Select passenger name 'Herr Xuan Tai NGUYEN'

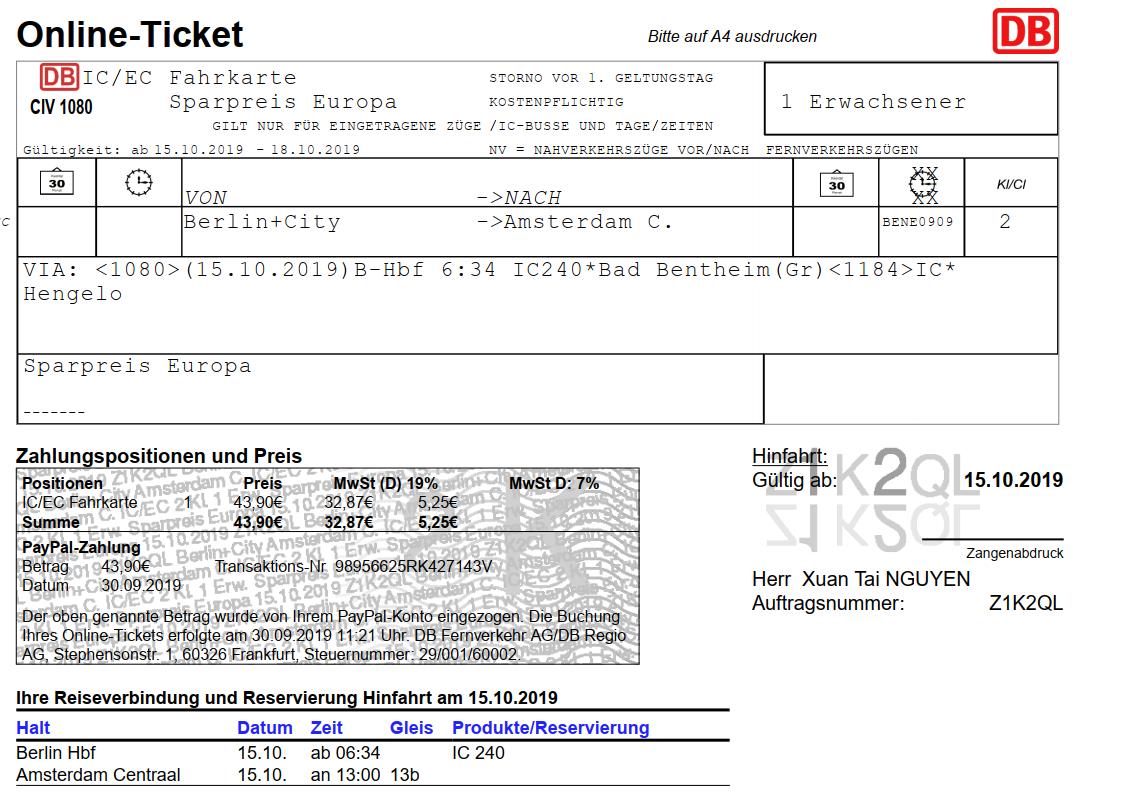click(x=861, y=579)
